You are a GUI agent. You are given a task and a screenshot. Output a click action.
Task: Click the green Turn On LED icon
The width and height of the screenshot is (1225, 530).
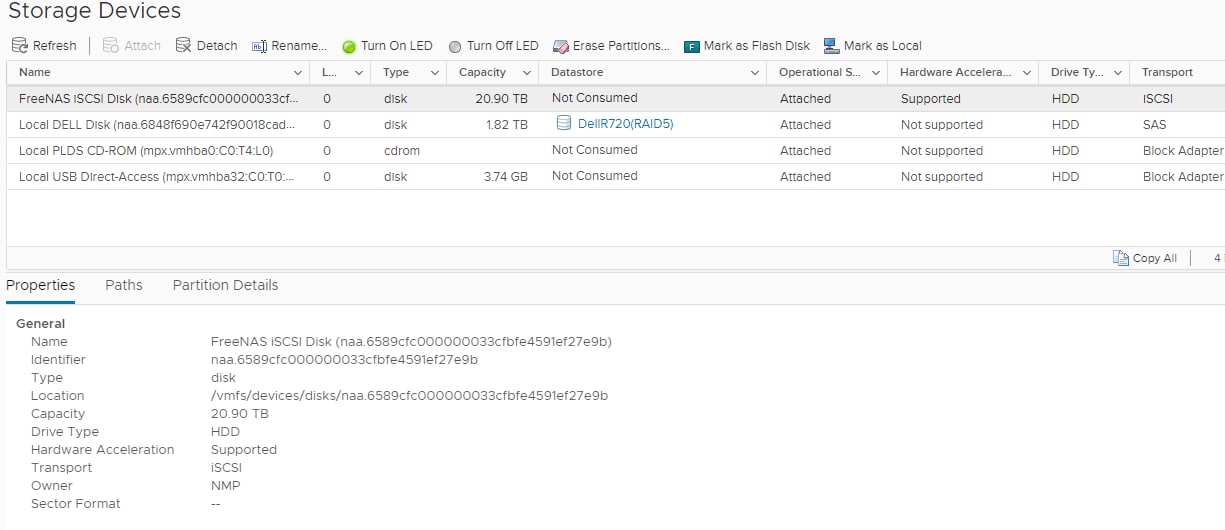[x=349, y=47]
